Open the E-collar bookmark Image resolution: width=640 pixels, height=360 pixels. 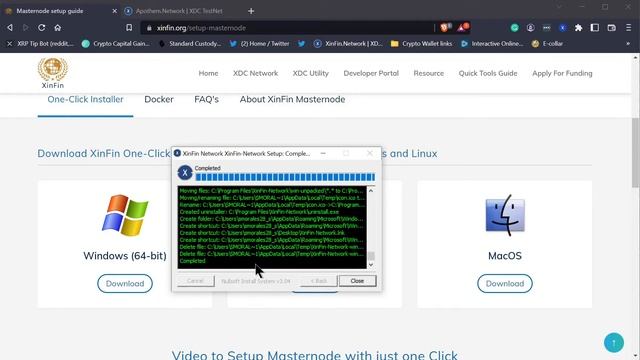[x=547, y=44]
